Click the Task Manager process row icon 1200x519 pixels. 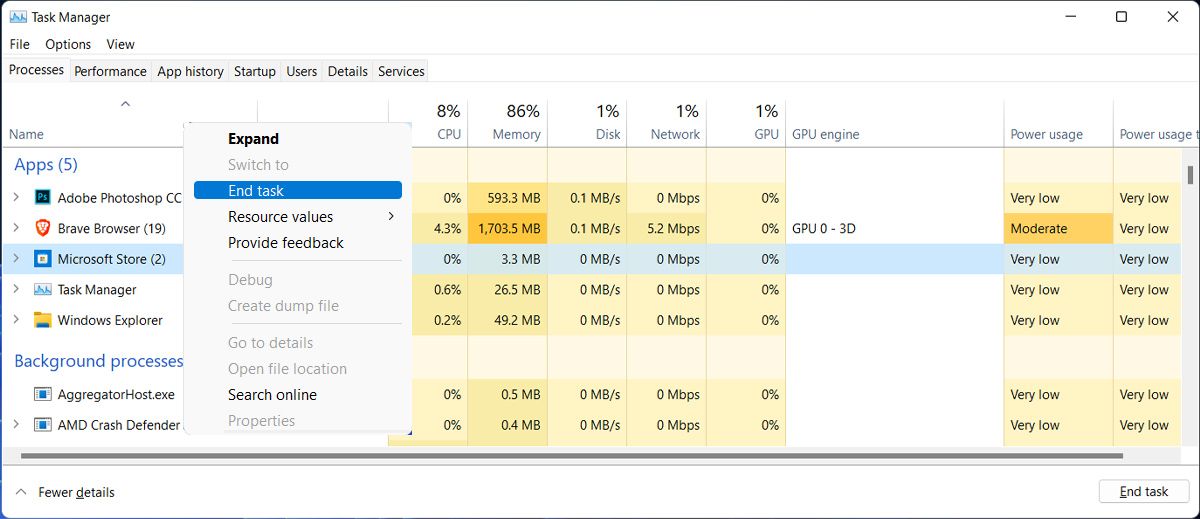pos(42,290)
